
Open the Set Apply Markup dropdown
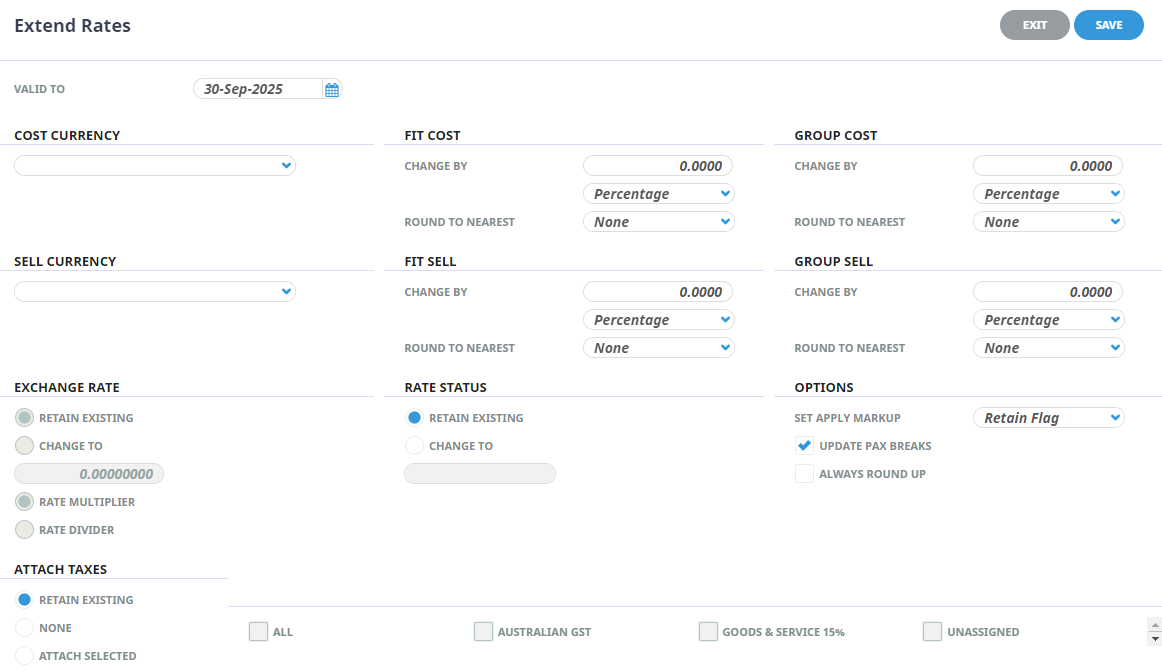1048,418
